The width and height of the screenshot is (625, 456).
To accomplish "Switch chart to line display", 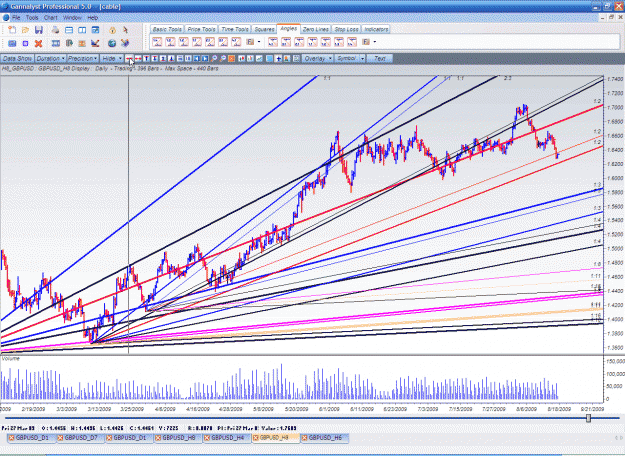I will [x=259, y=59].
